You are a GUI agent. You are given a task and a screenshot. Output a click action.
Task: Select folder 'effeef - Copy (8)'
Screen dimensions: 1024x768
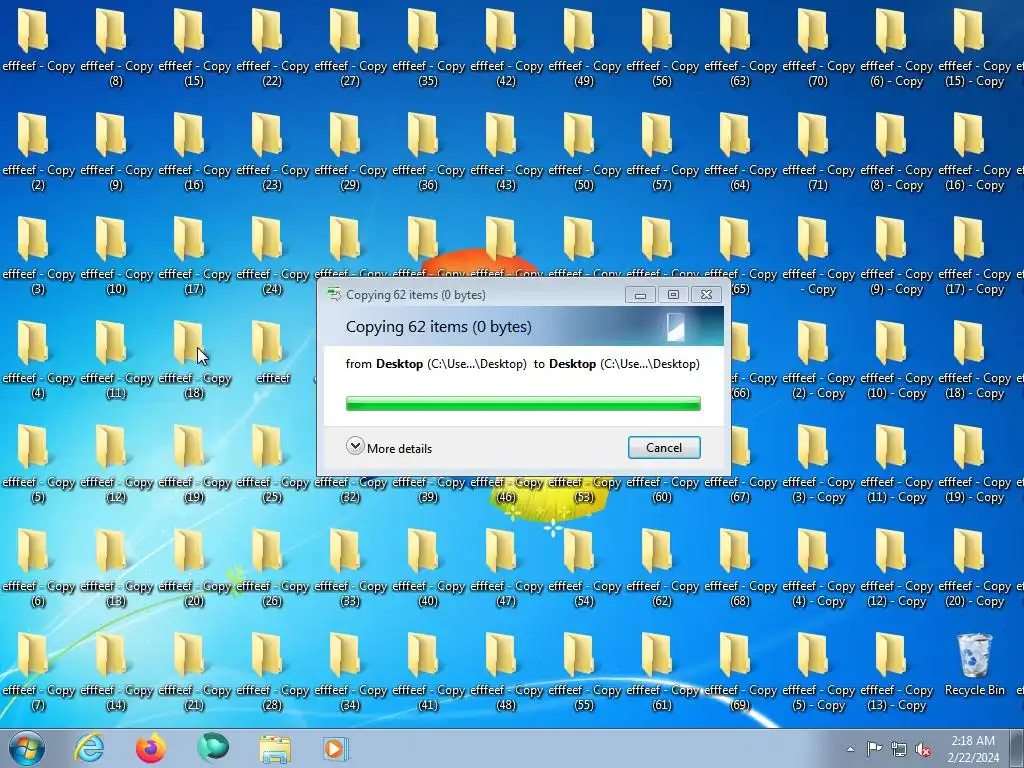tap(116, 48)
